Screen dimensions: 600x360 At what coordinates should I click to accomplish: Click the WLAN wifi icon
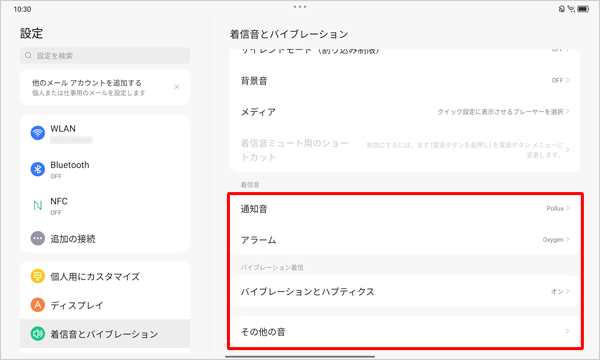tap(38, 133)
